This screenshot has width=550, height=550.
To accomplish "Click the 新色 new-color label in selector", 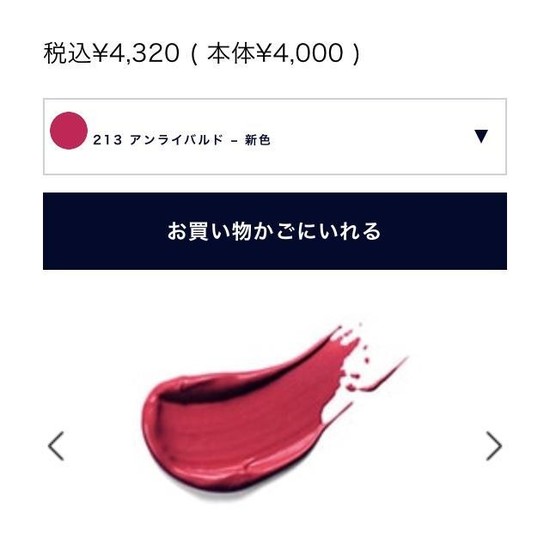I will pos(257,140).
